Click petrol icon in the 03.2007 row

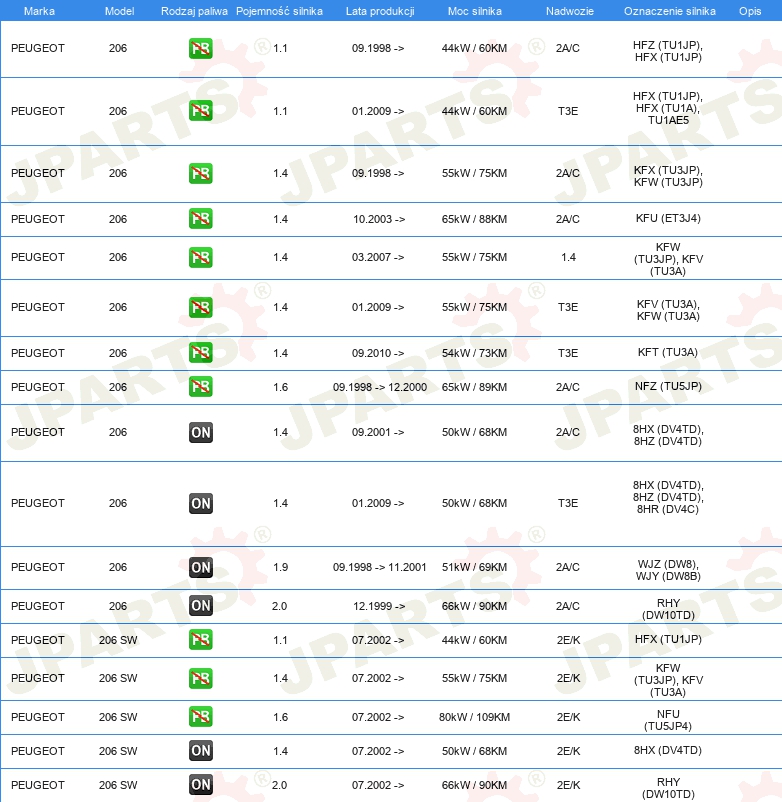point(200,257)
